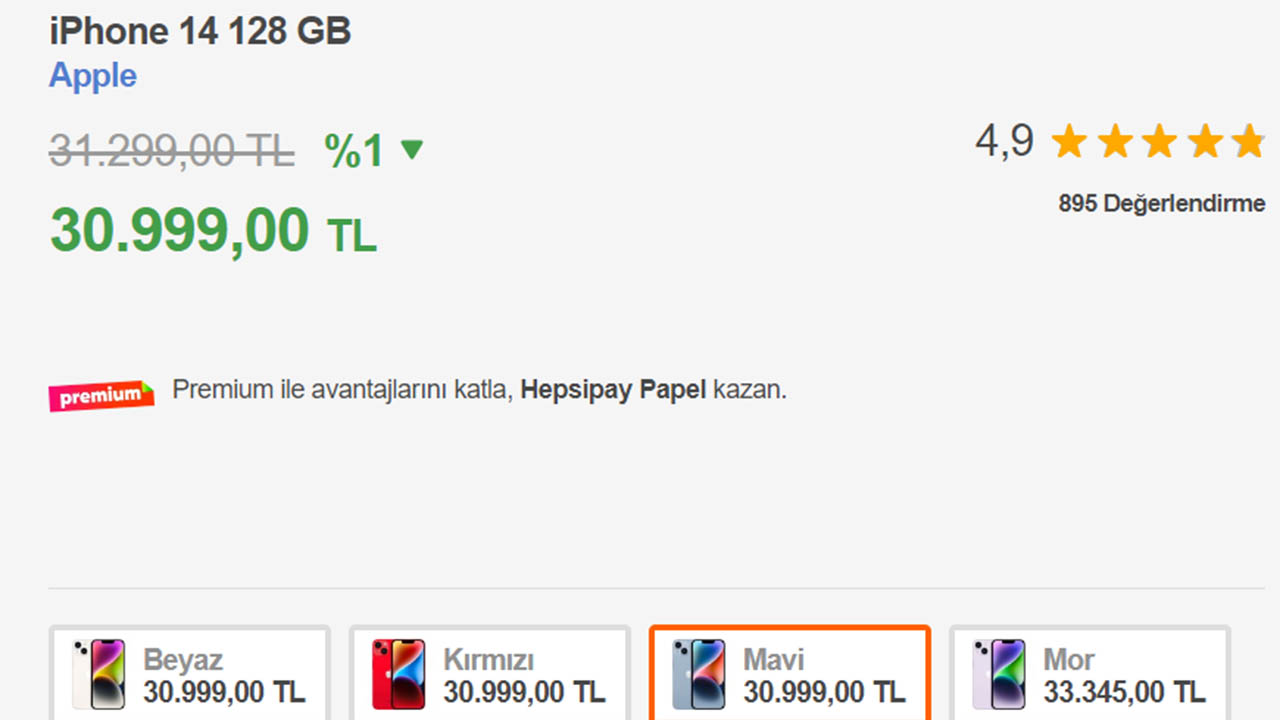Click the Hepsipay Papel bold text
1280x720 pixels.
tap(613, 390)
